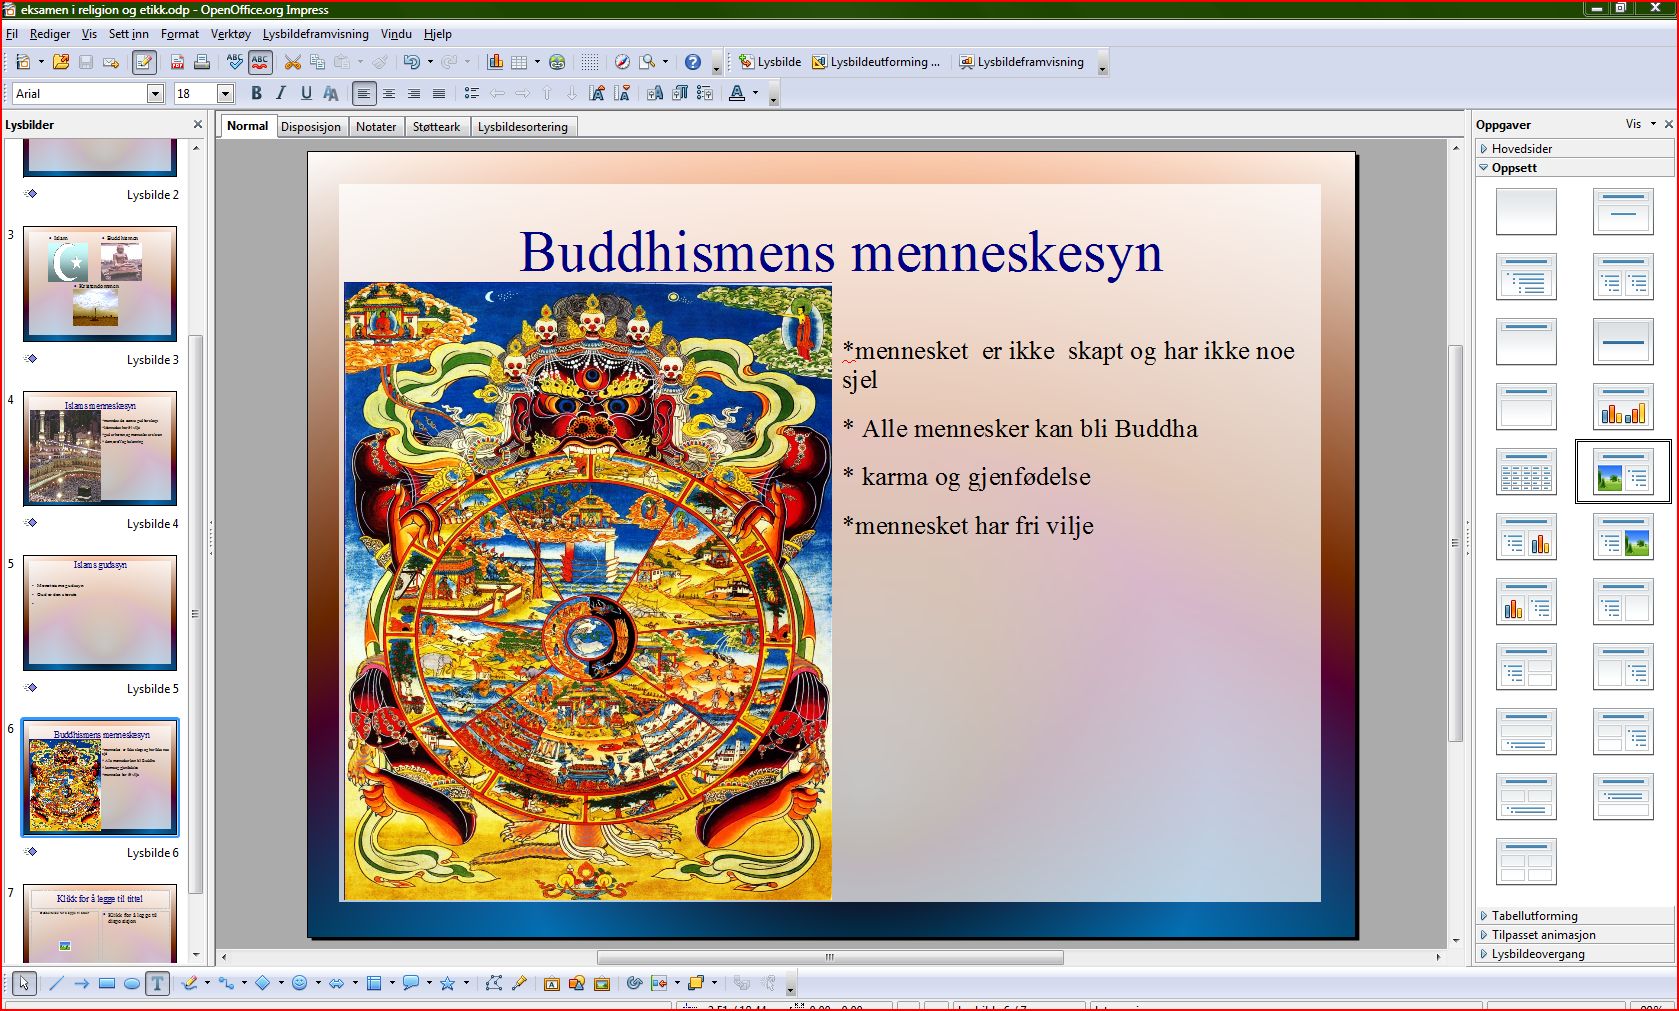Screen dimensions: 1679x1011
Task: Open the New document dropdown arrow
Action: click(41, 62)
